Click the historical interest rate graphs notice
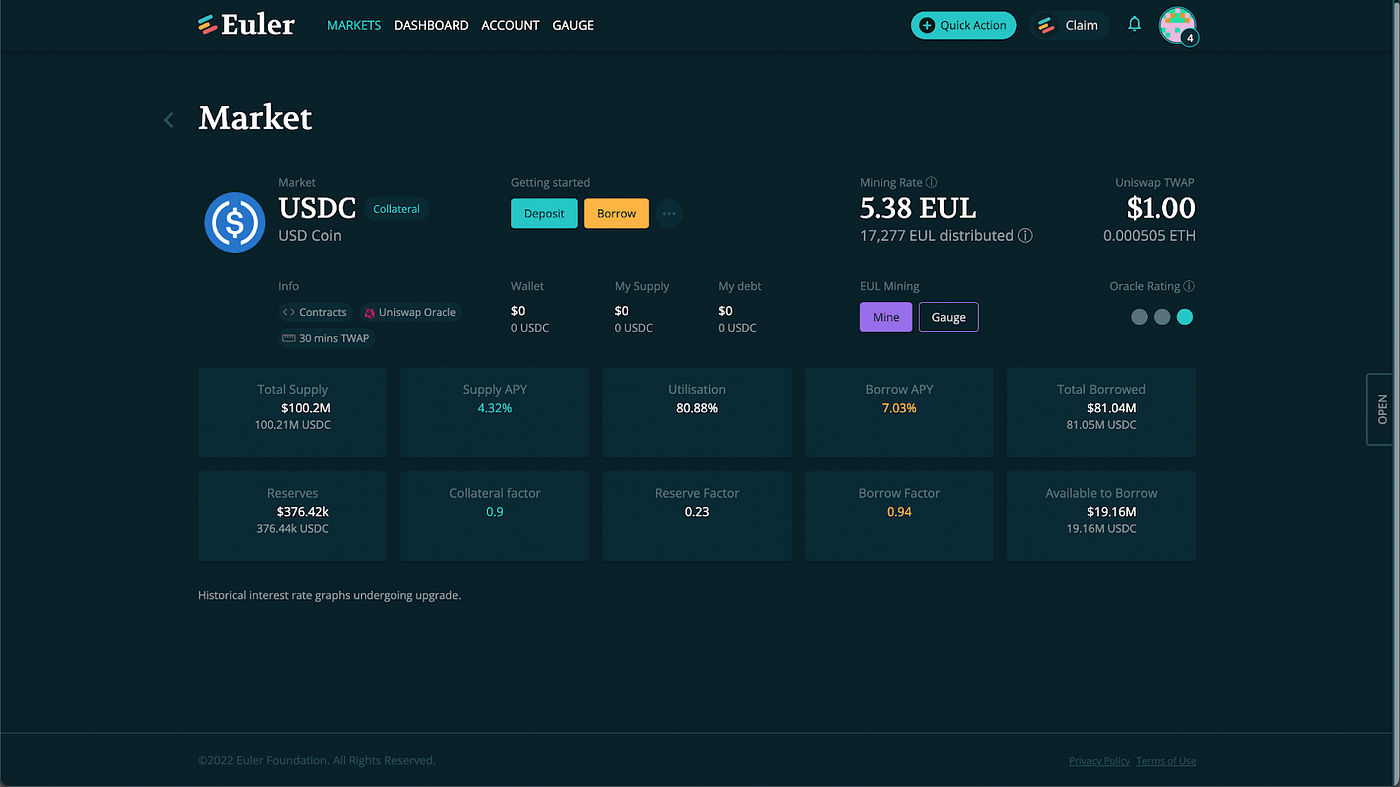This screenshot has width=1400, height=787. [329, 595]
